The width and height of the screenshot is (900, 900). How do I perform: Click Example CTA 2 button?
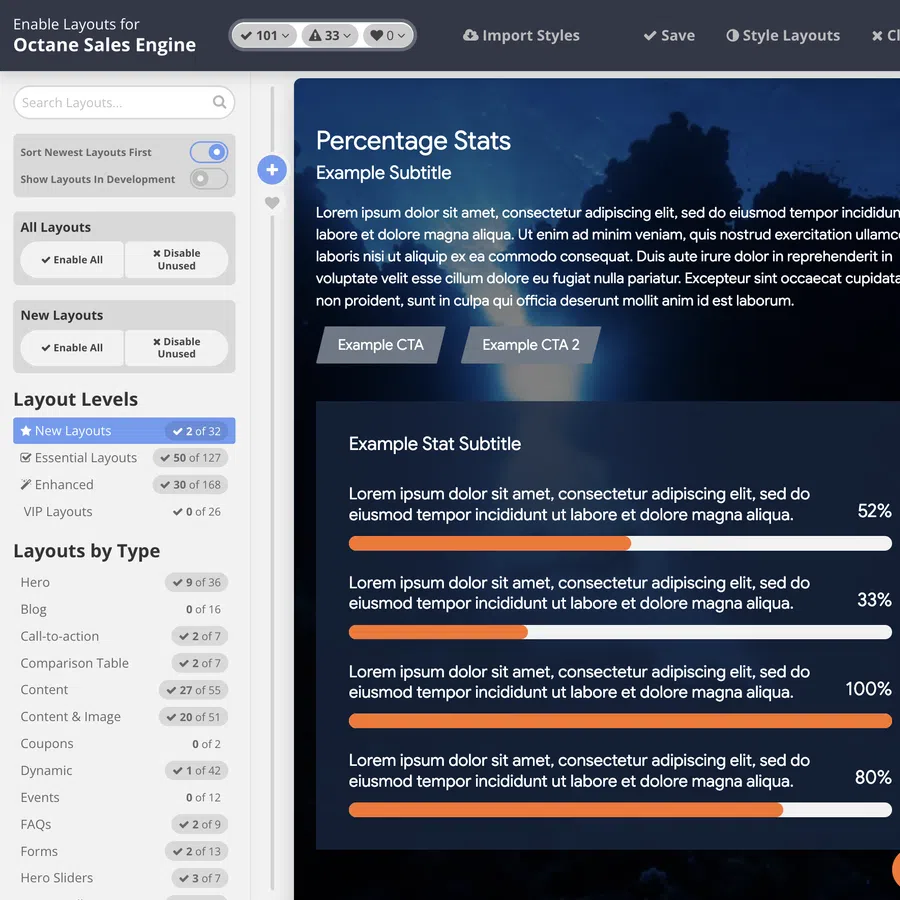point(531,345)
